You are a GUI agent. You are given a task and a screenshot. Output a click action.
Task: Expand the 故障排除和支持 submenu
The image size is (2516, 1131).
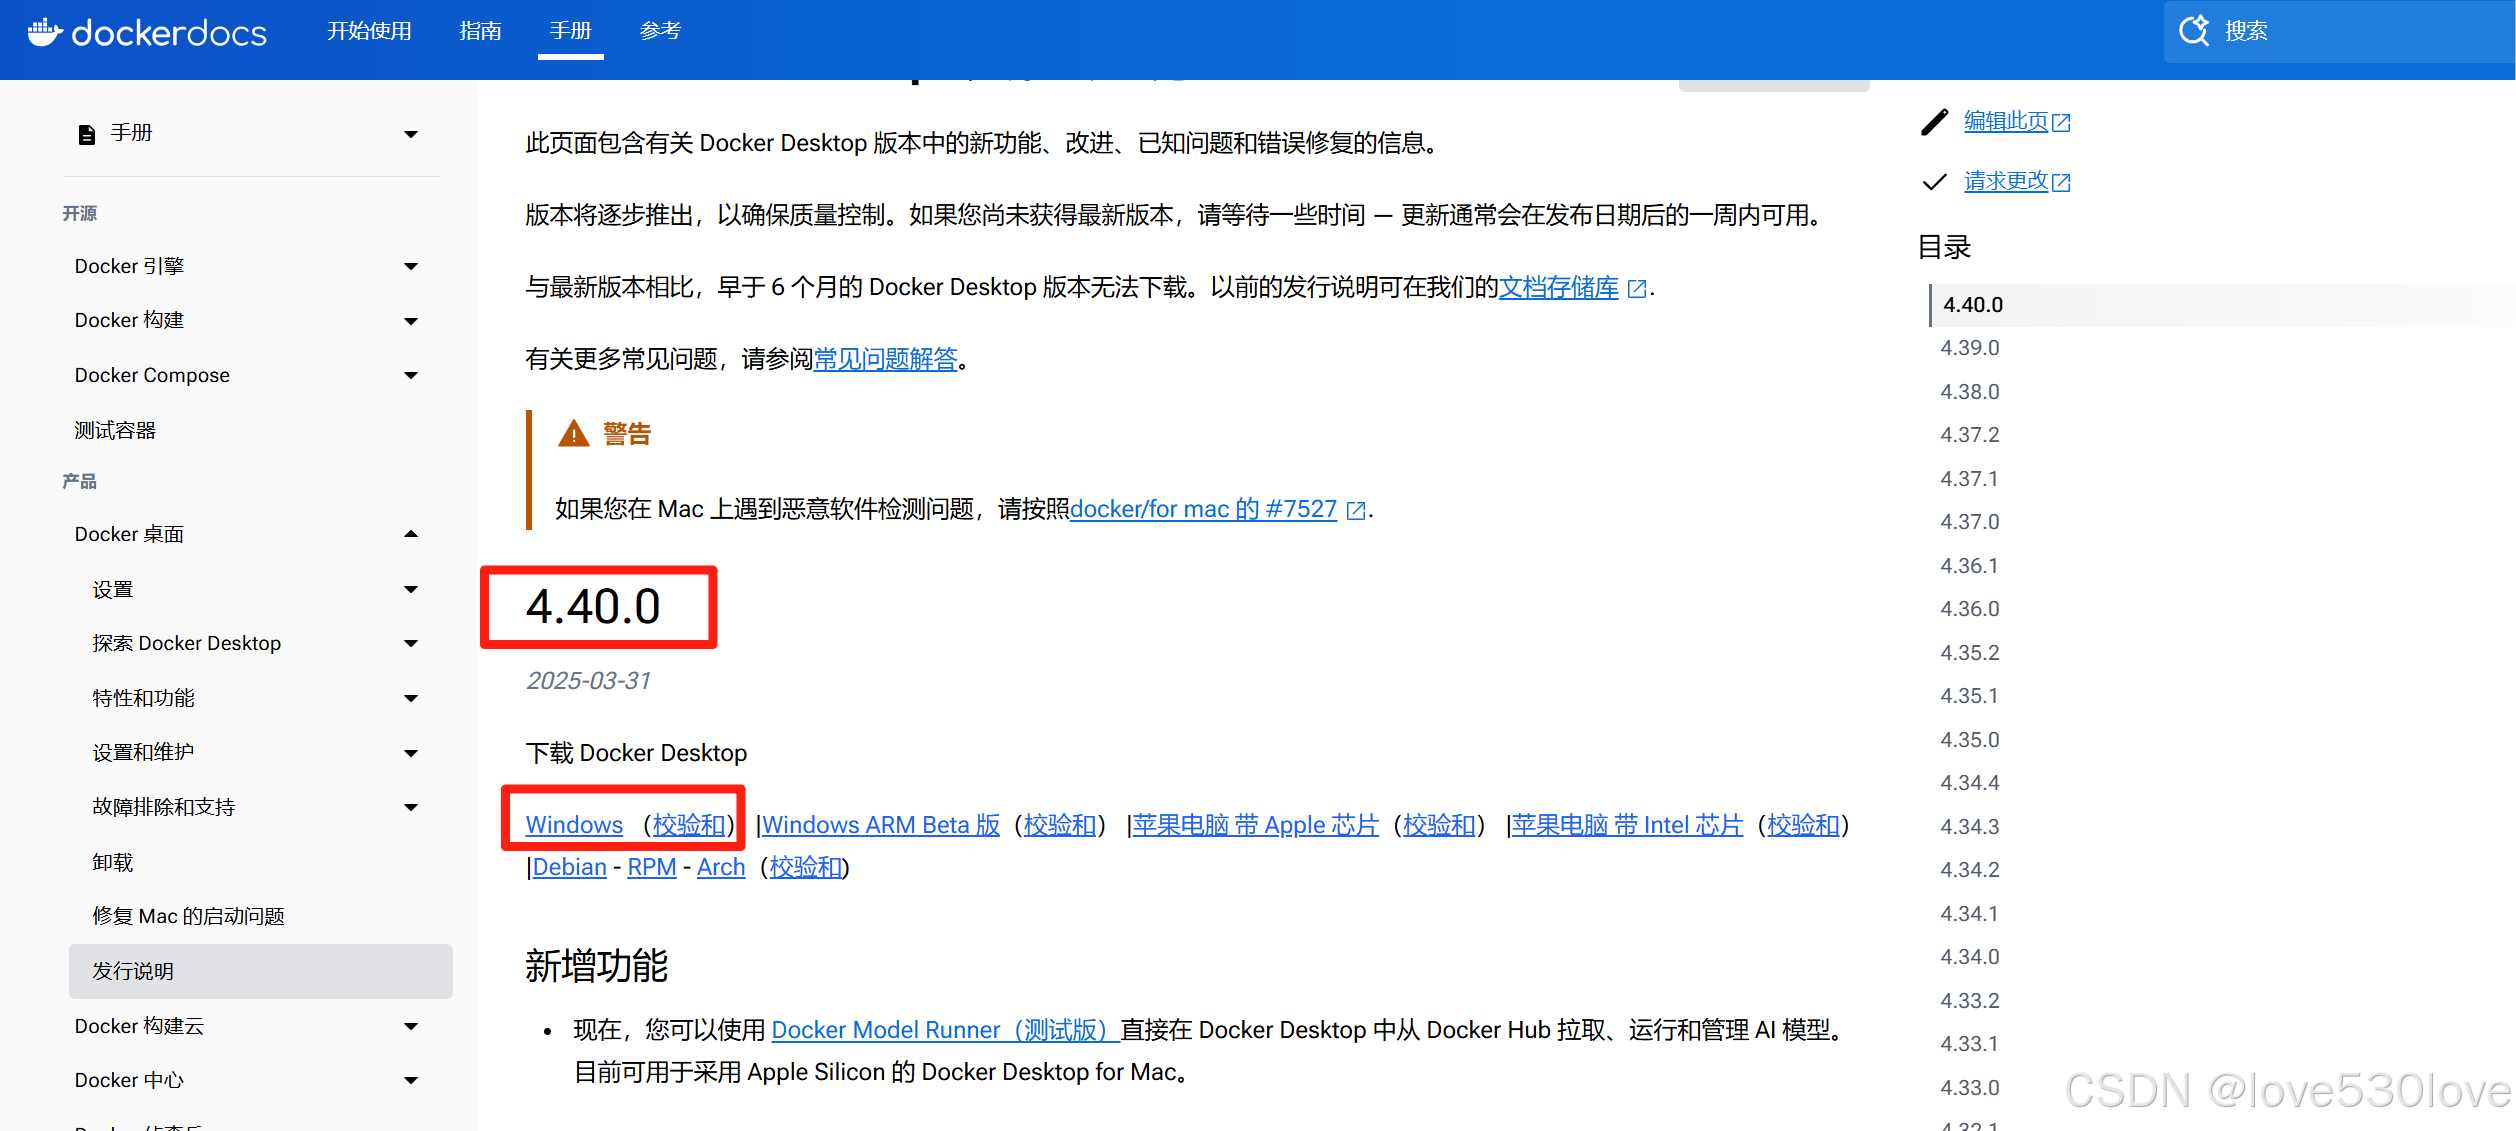(x=411, y=807)
